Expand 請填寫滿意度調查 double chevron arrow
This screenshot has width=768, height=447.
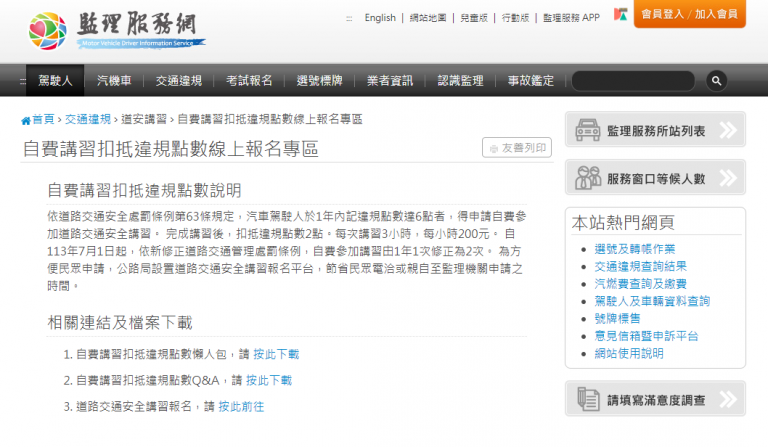(728, 400)
